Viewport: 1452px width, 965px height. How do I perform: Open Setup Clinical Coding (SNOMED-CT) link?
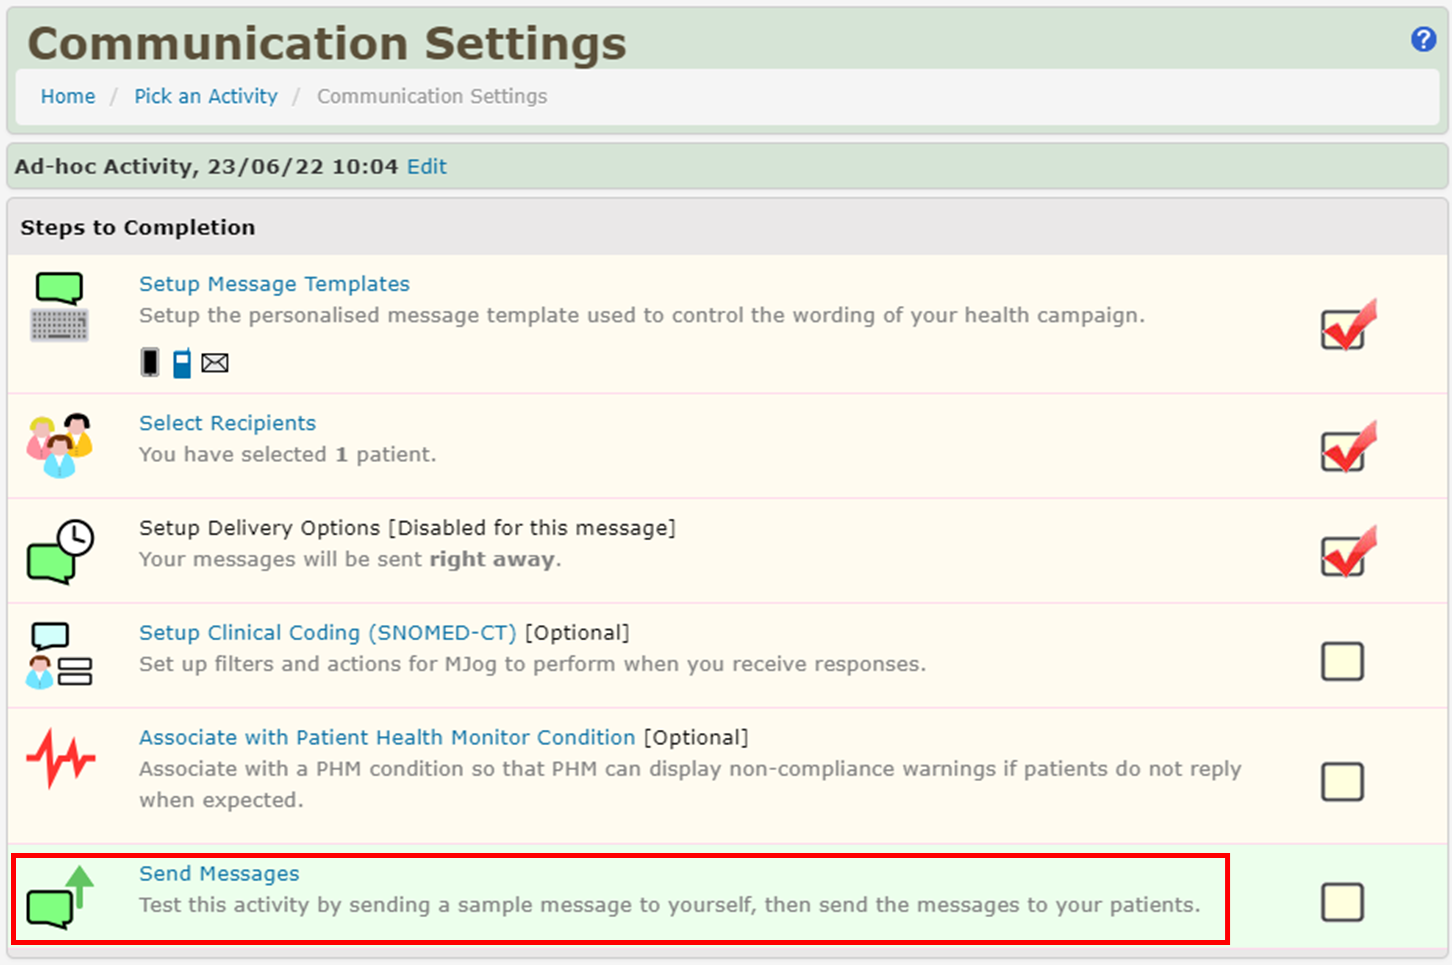327,633
